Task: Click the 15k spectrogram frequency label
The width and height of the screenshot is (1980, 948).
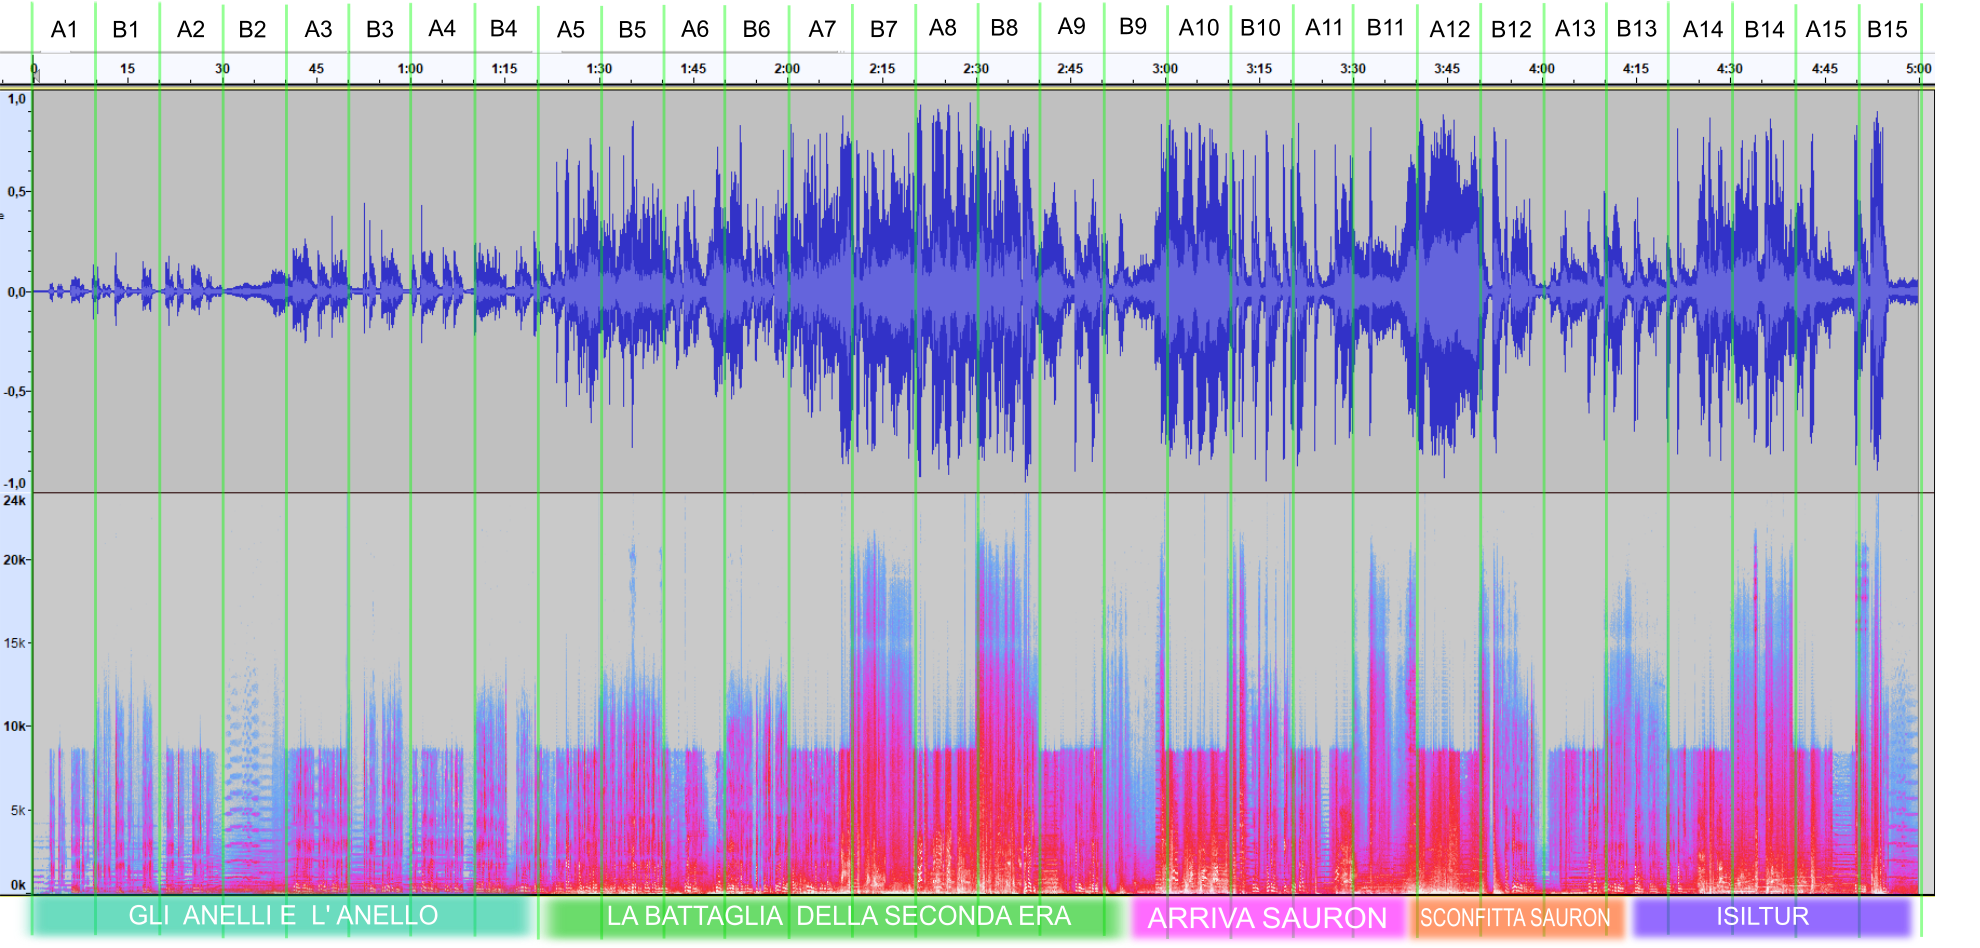Action: pyautogui.click(x=14, y=643)
